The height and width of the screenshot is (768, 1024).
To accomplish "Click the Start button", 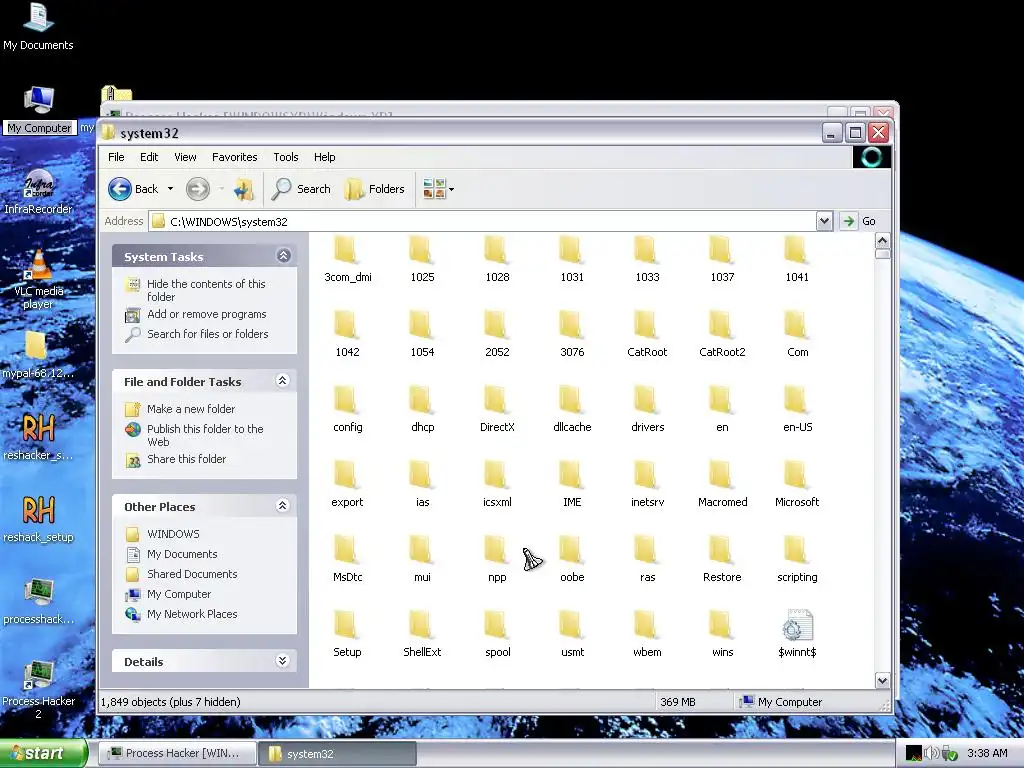I will pyautogui.click(x=44, y=753).
